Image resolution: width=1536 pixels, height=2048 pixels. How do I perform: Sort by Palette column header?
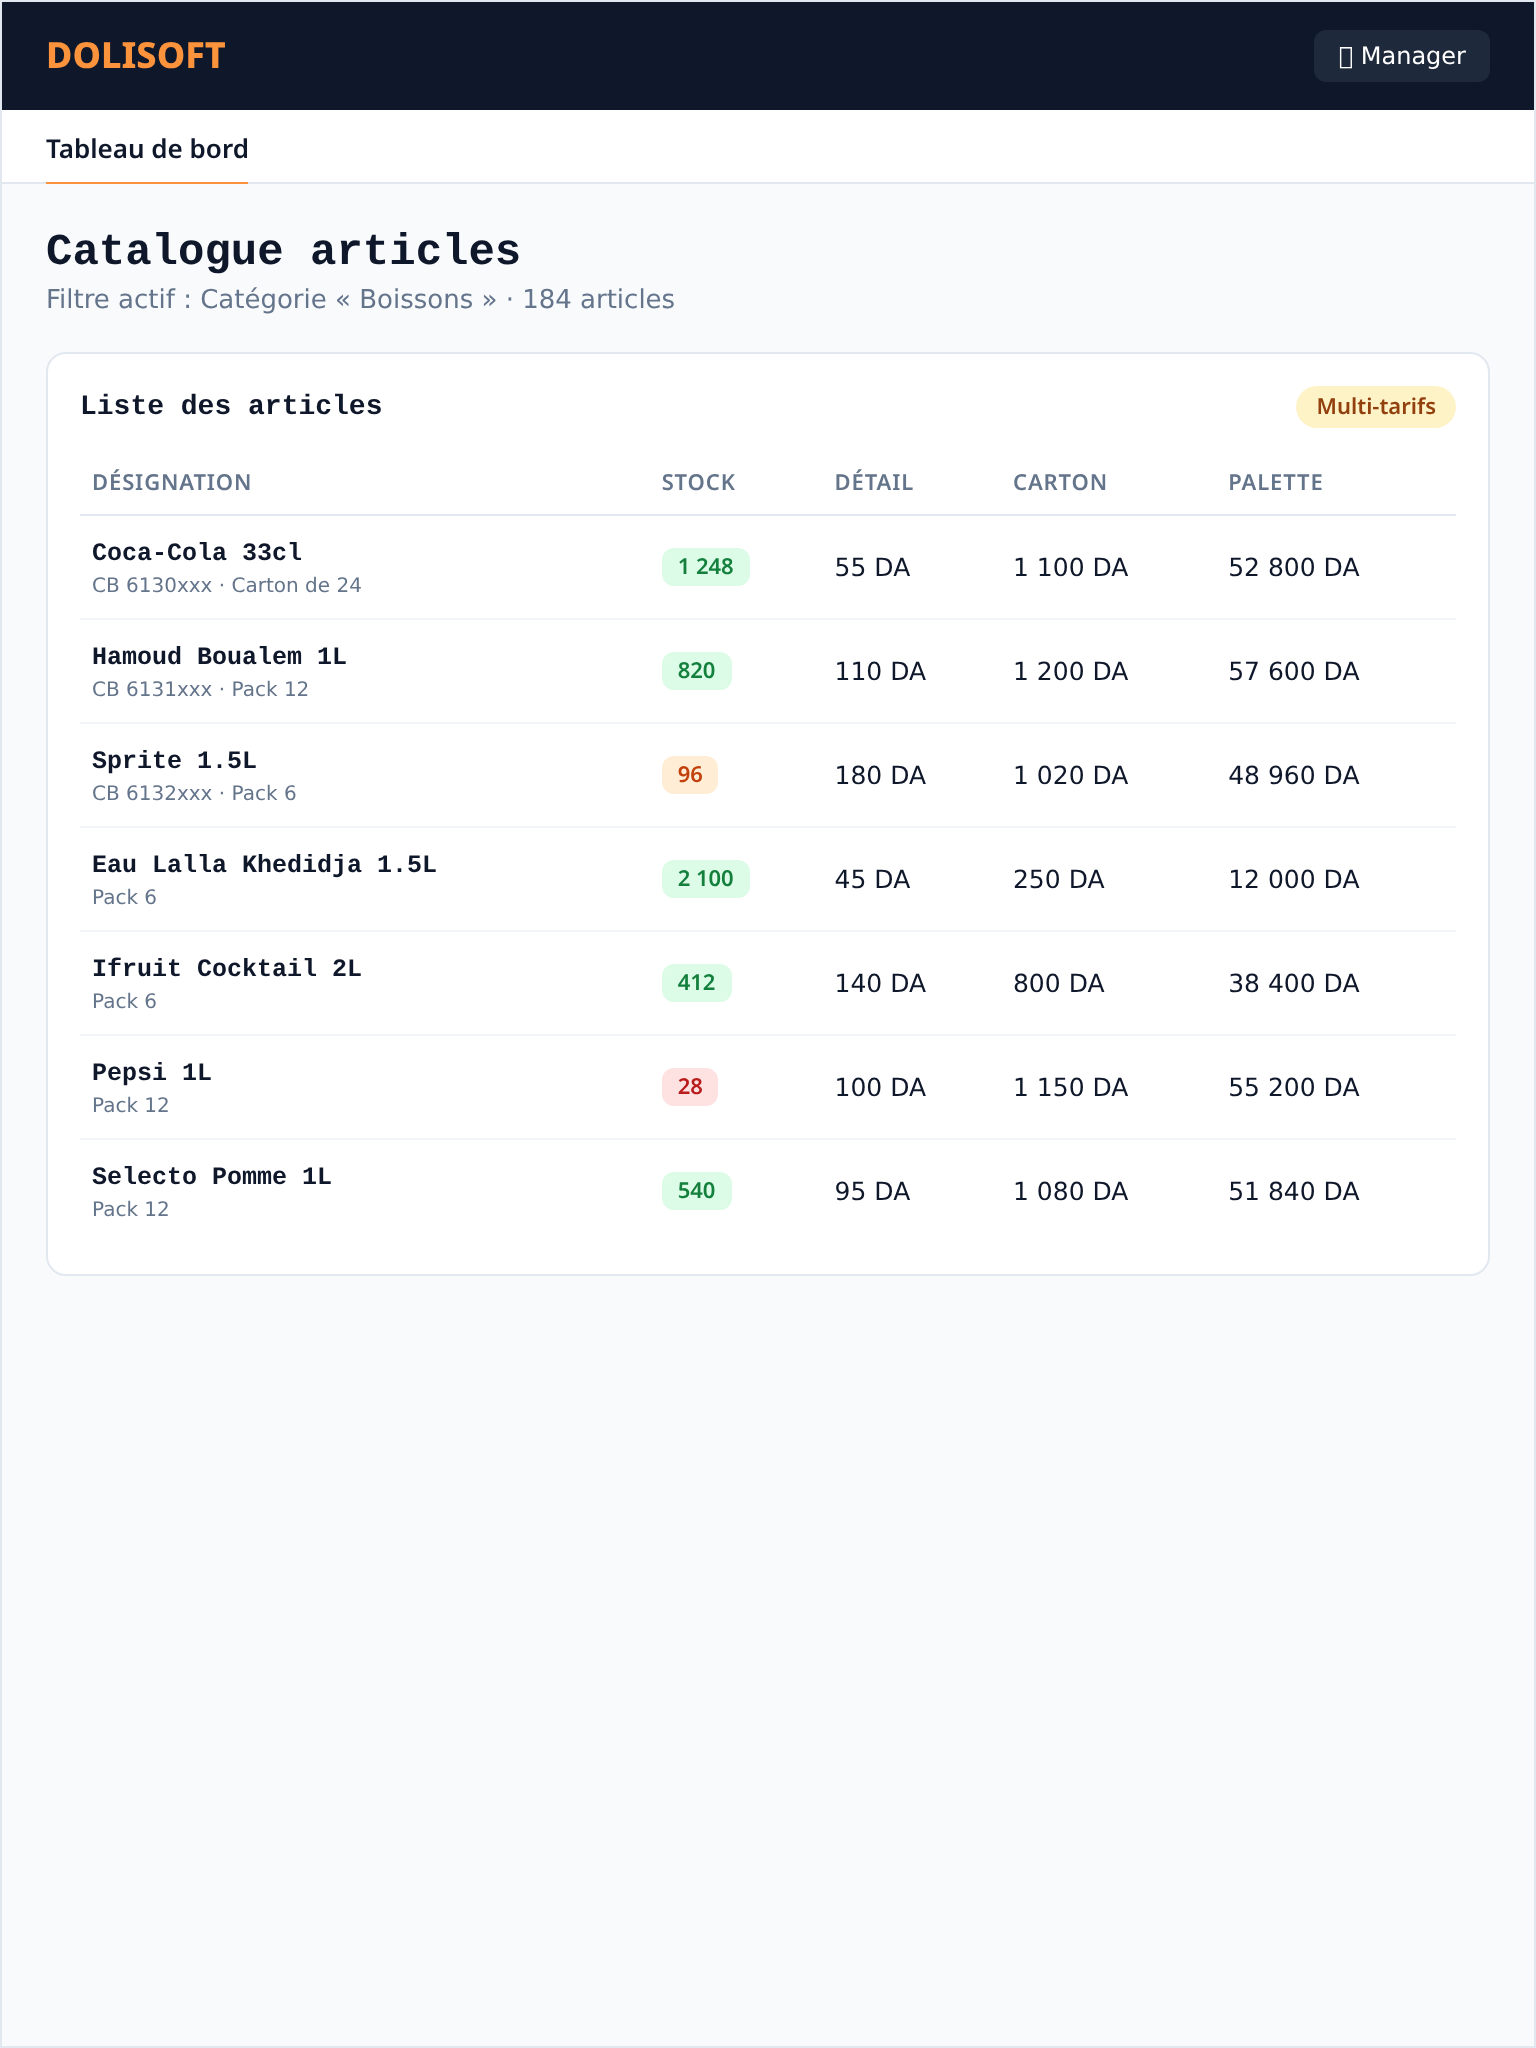pos(1275,482)
